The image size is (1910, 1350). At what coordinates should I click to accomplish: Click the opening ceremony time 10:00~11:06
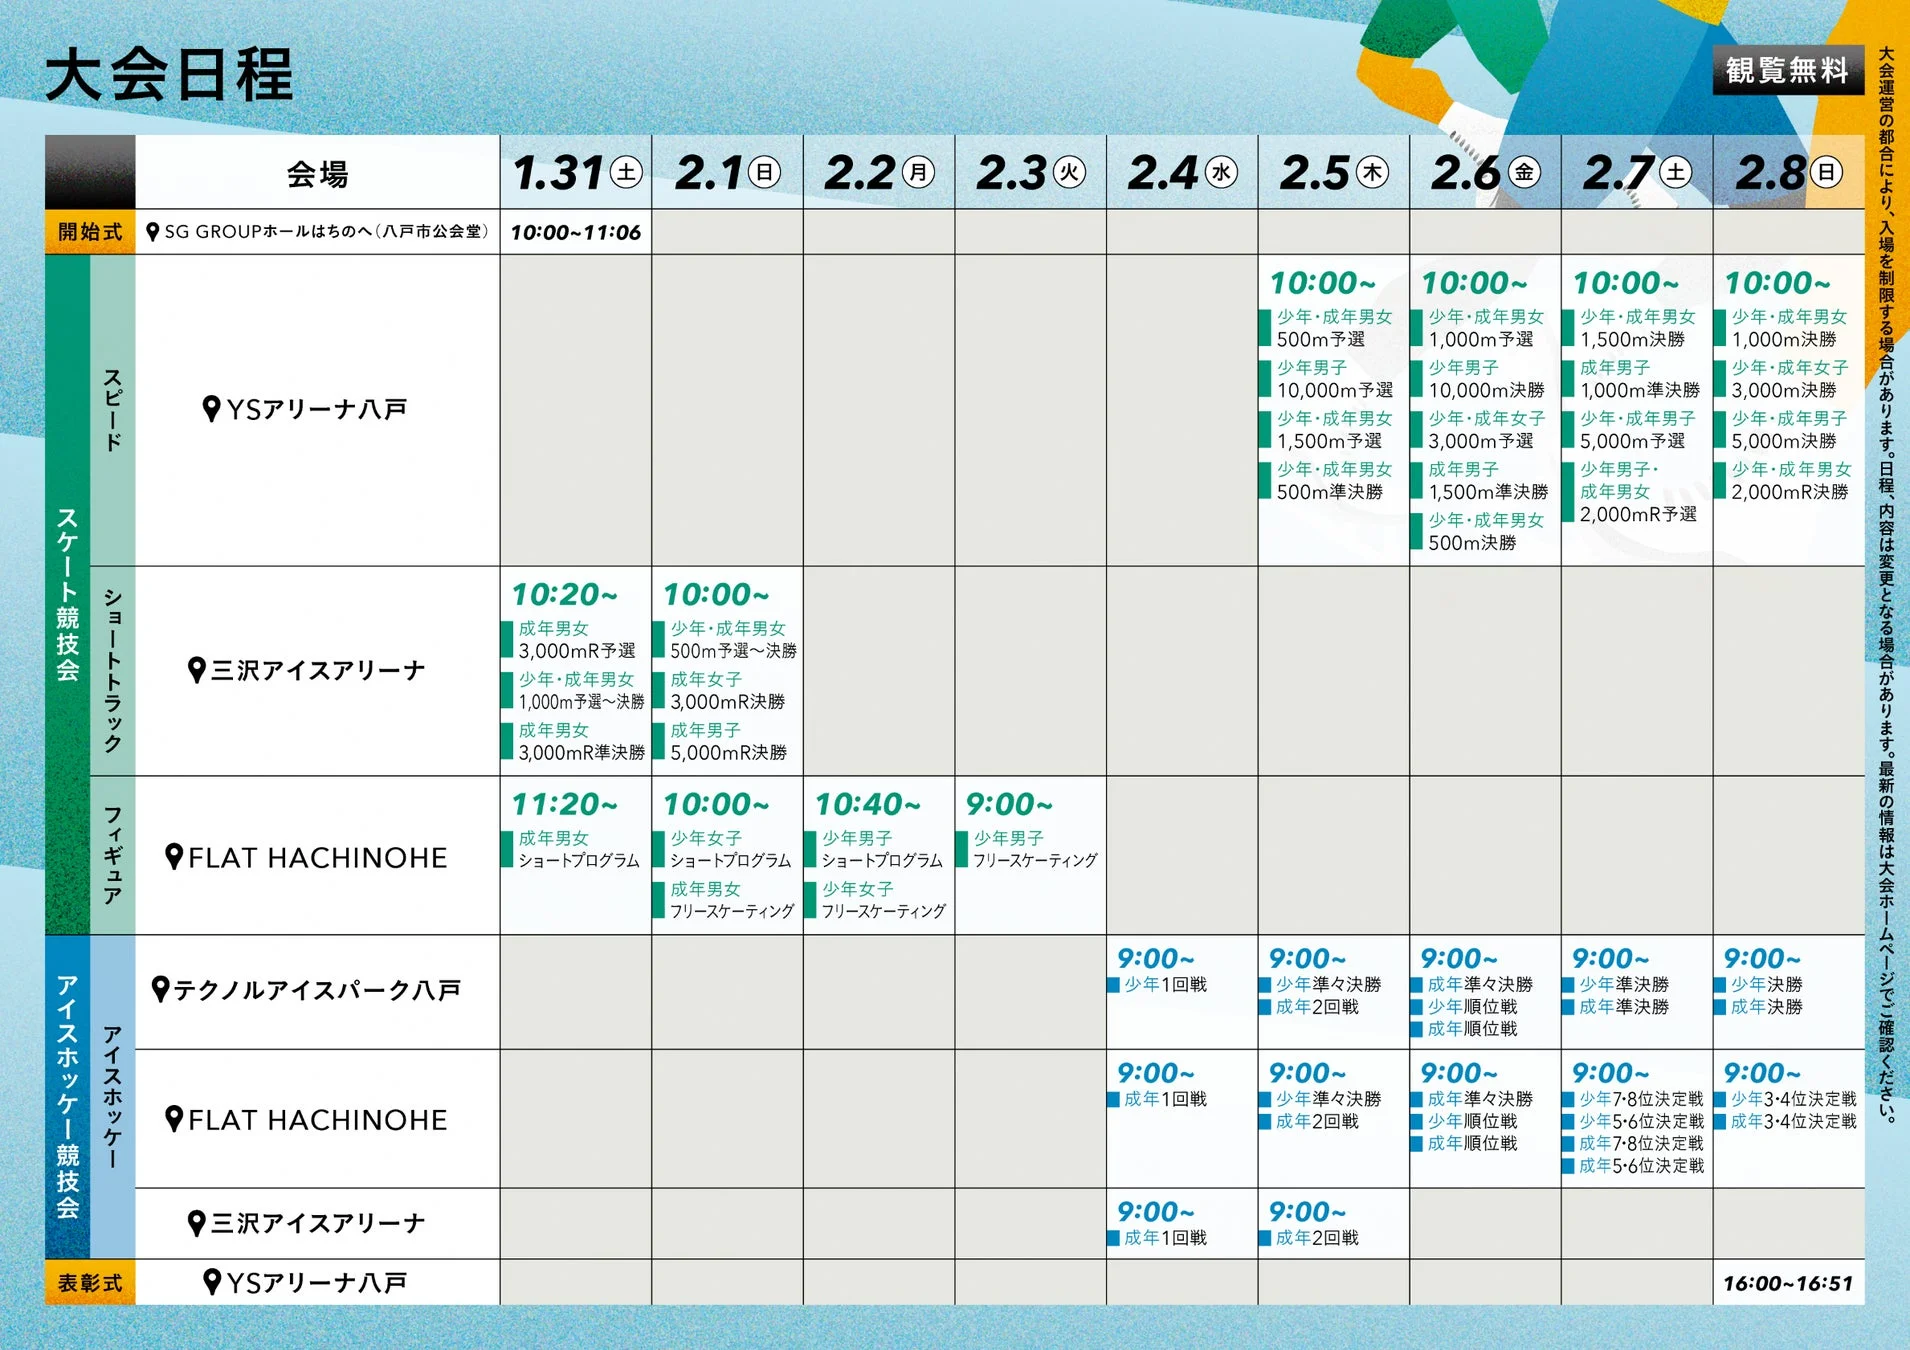[575, 233]
